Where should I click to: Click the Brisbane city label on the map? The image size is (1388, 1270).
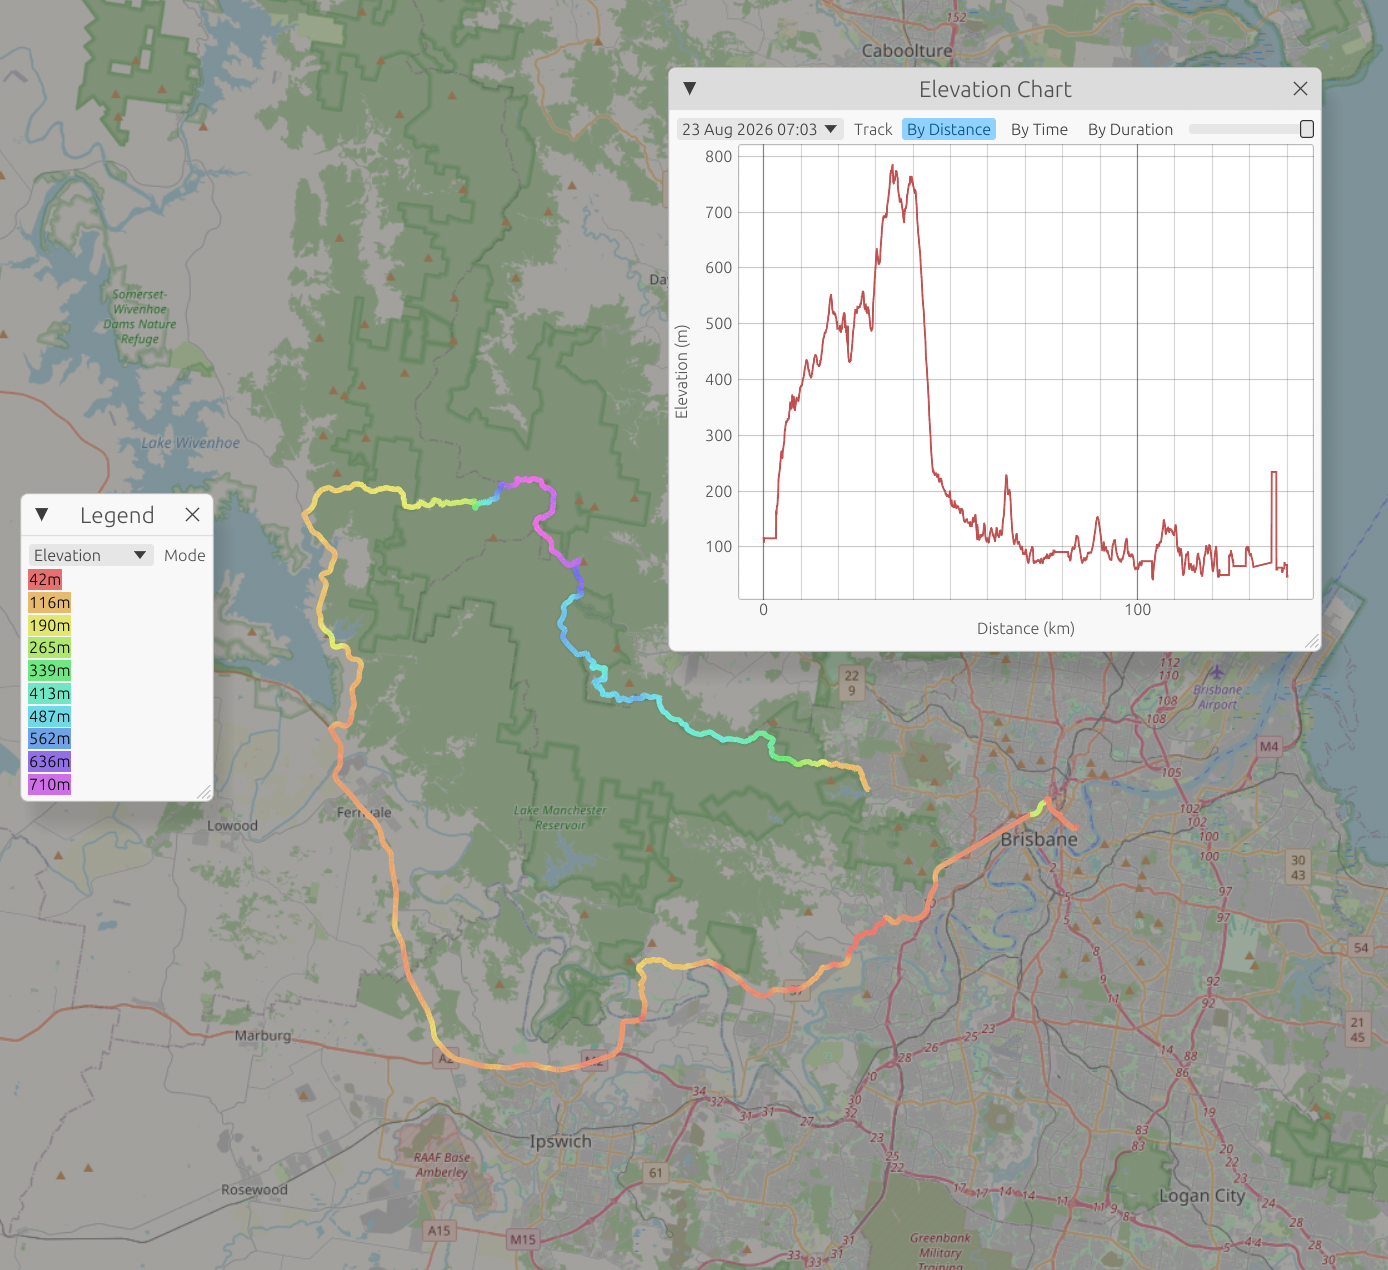pos(1039,840)
